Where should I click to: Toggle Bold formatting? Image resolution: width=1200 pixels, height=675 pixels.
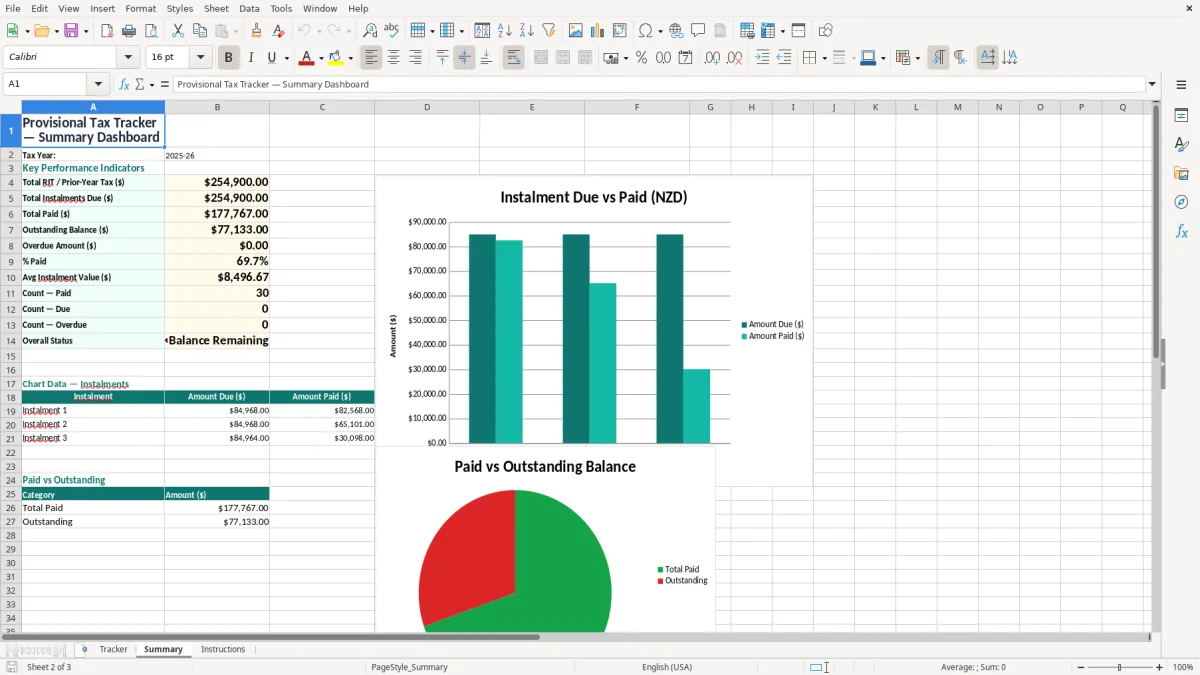[228, 58]
